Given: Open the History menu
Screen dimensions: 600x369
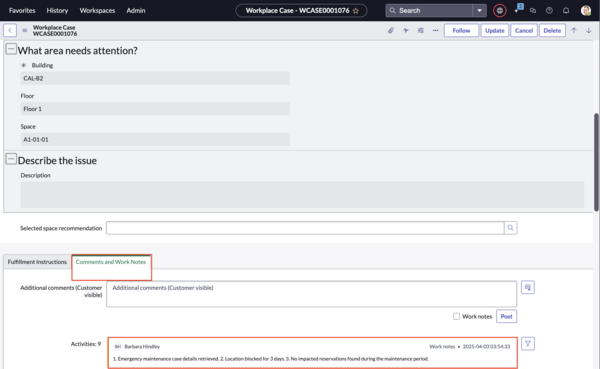Looking at the screenshot, I should coord(57,10).
